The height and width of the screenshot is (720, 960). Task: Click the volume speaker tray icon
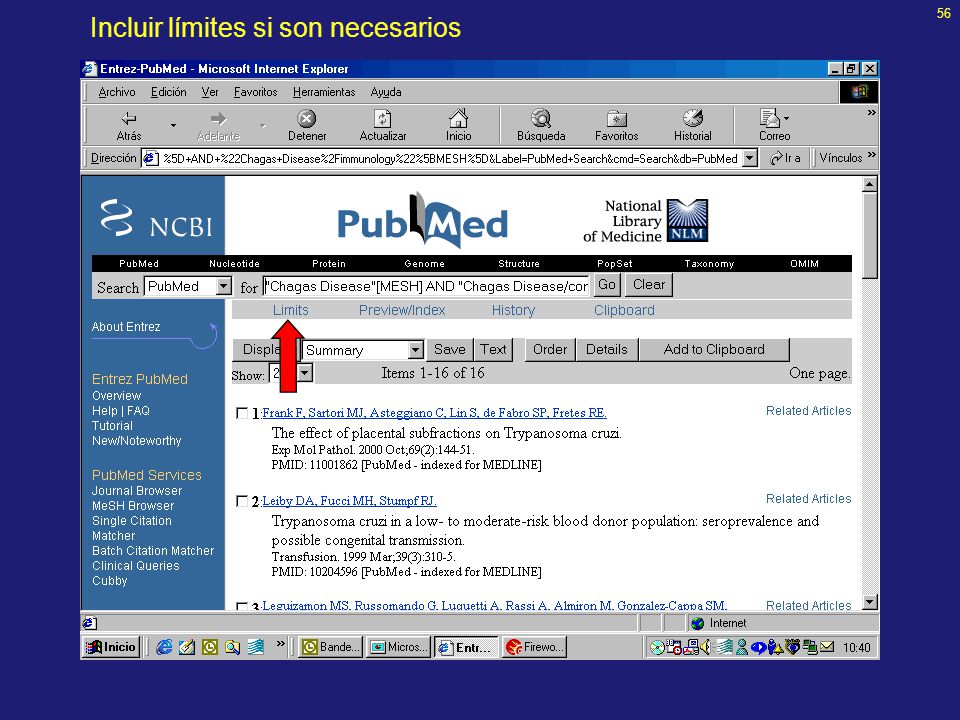(705, 647)
